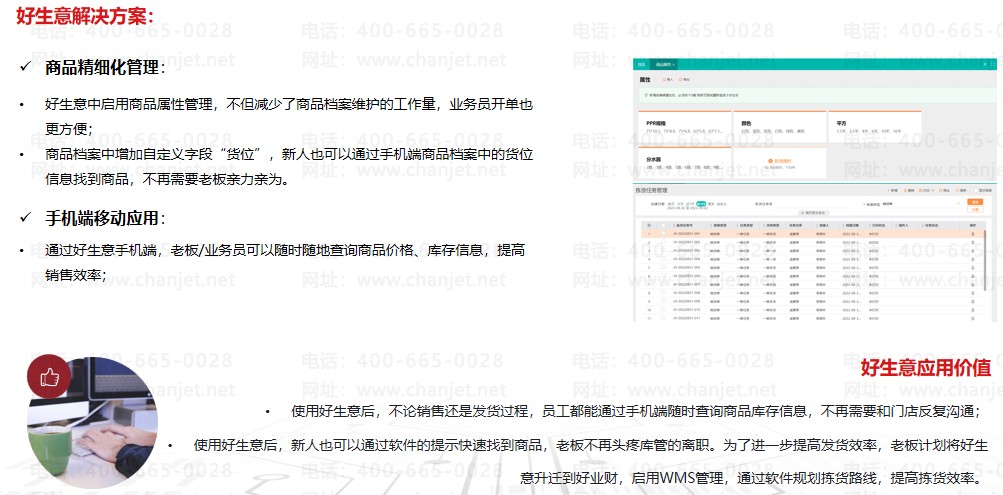Screen dimensions: 1003x495
Task: Click the JH-20220831-011 task number cell
Action: coord(687,318)
